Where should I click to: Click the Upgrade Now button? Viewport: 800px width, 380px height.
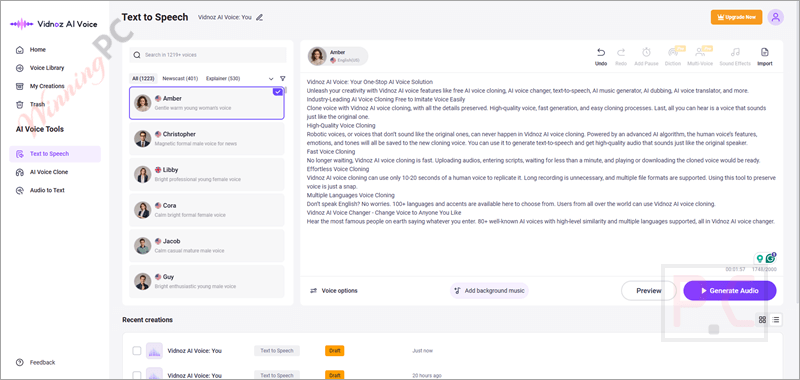pyautogui.click(x=736, y=17)
